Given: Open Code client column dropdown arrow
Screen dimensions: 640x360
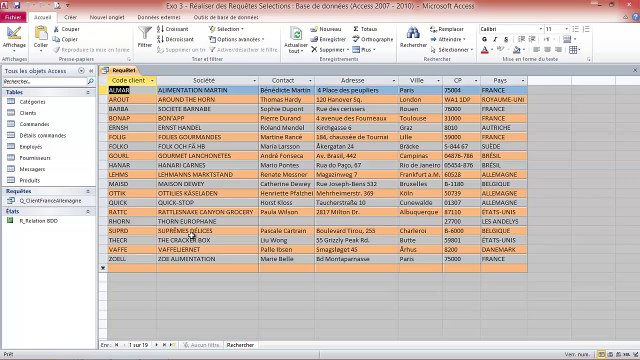Looking at the screenshot, I should point(152,80).
